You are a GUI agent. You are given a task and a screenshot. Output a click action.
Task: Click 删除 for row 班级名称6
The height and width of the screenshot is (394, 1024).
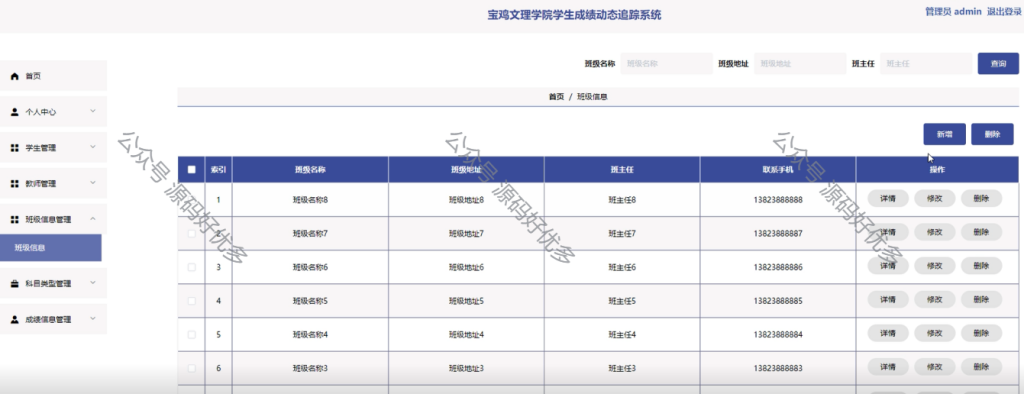981,266
